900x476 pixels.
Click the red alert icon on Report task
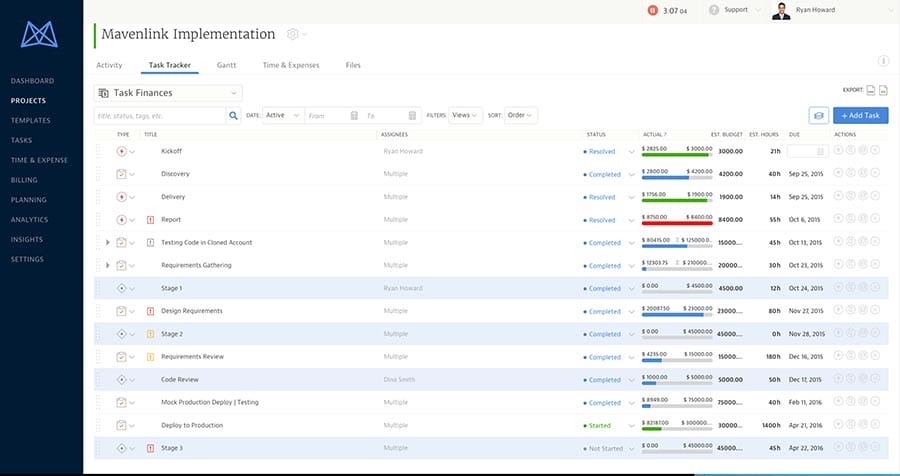click(150, 220)
